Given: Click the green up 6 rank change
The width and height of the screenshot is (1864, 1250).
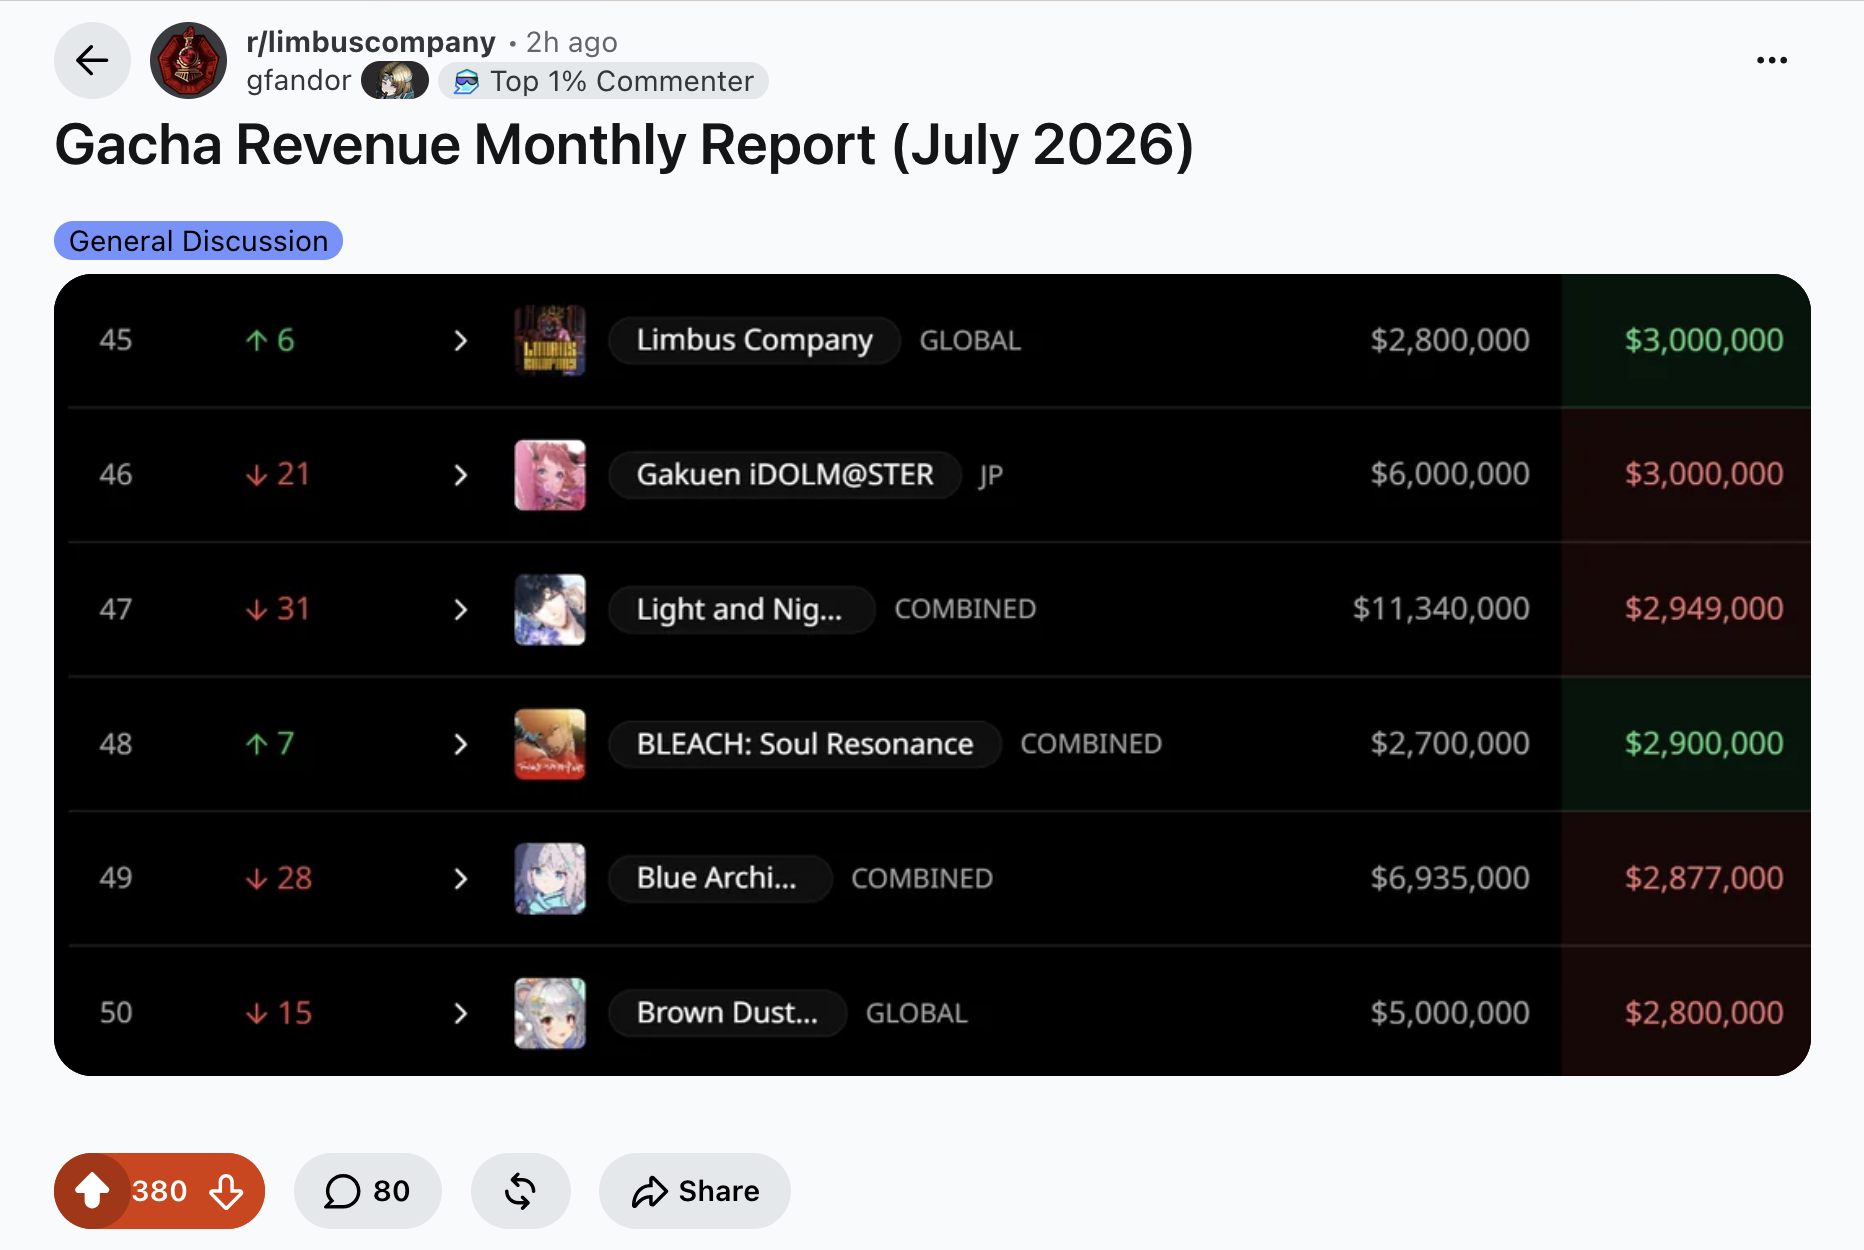Looking at the screenshot, I should 270,341.
